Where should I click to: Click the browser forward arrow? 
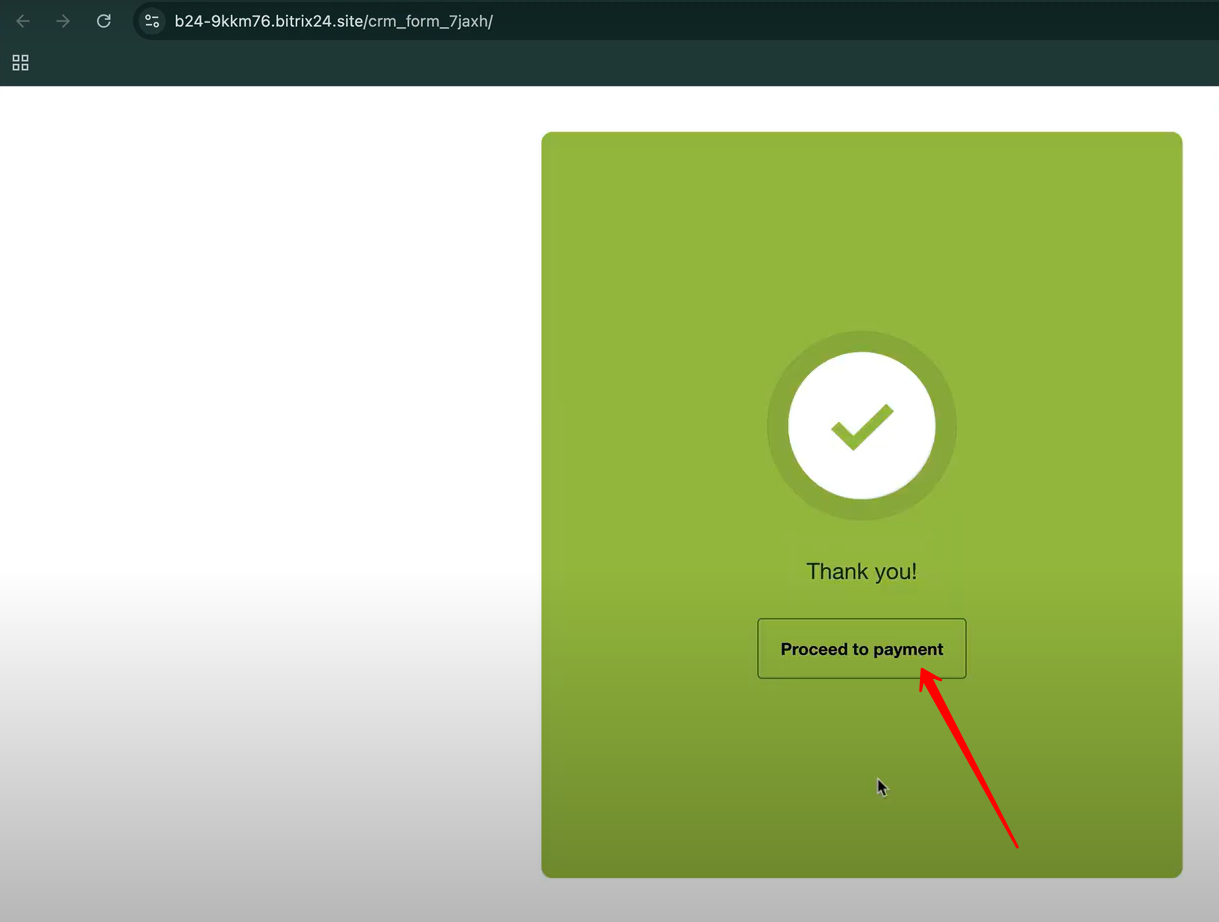point(63,21)
